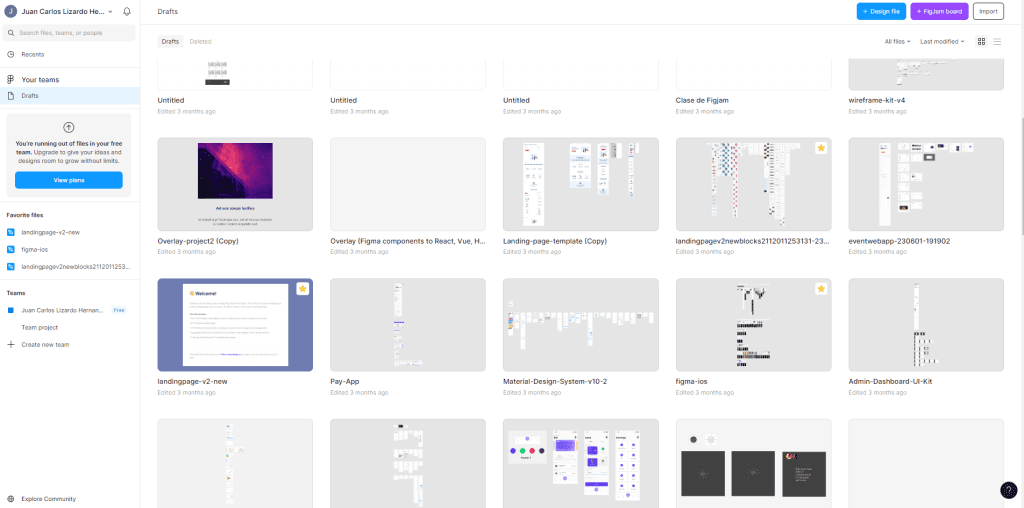Click the Pay-App file name
The image size is (1024, 508).
[x=345, y=381]
